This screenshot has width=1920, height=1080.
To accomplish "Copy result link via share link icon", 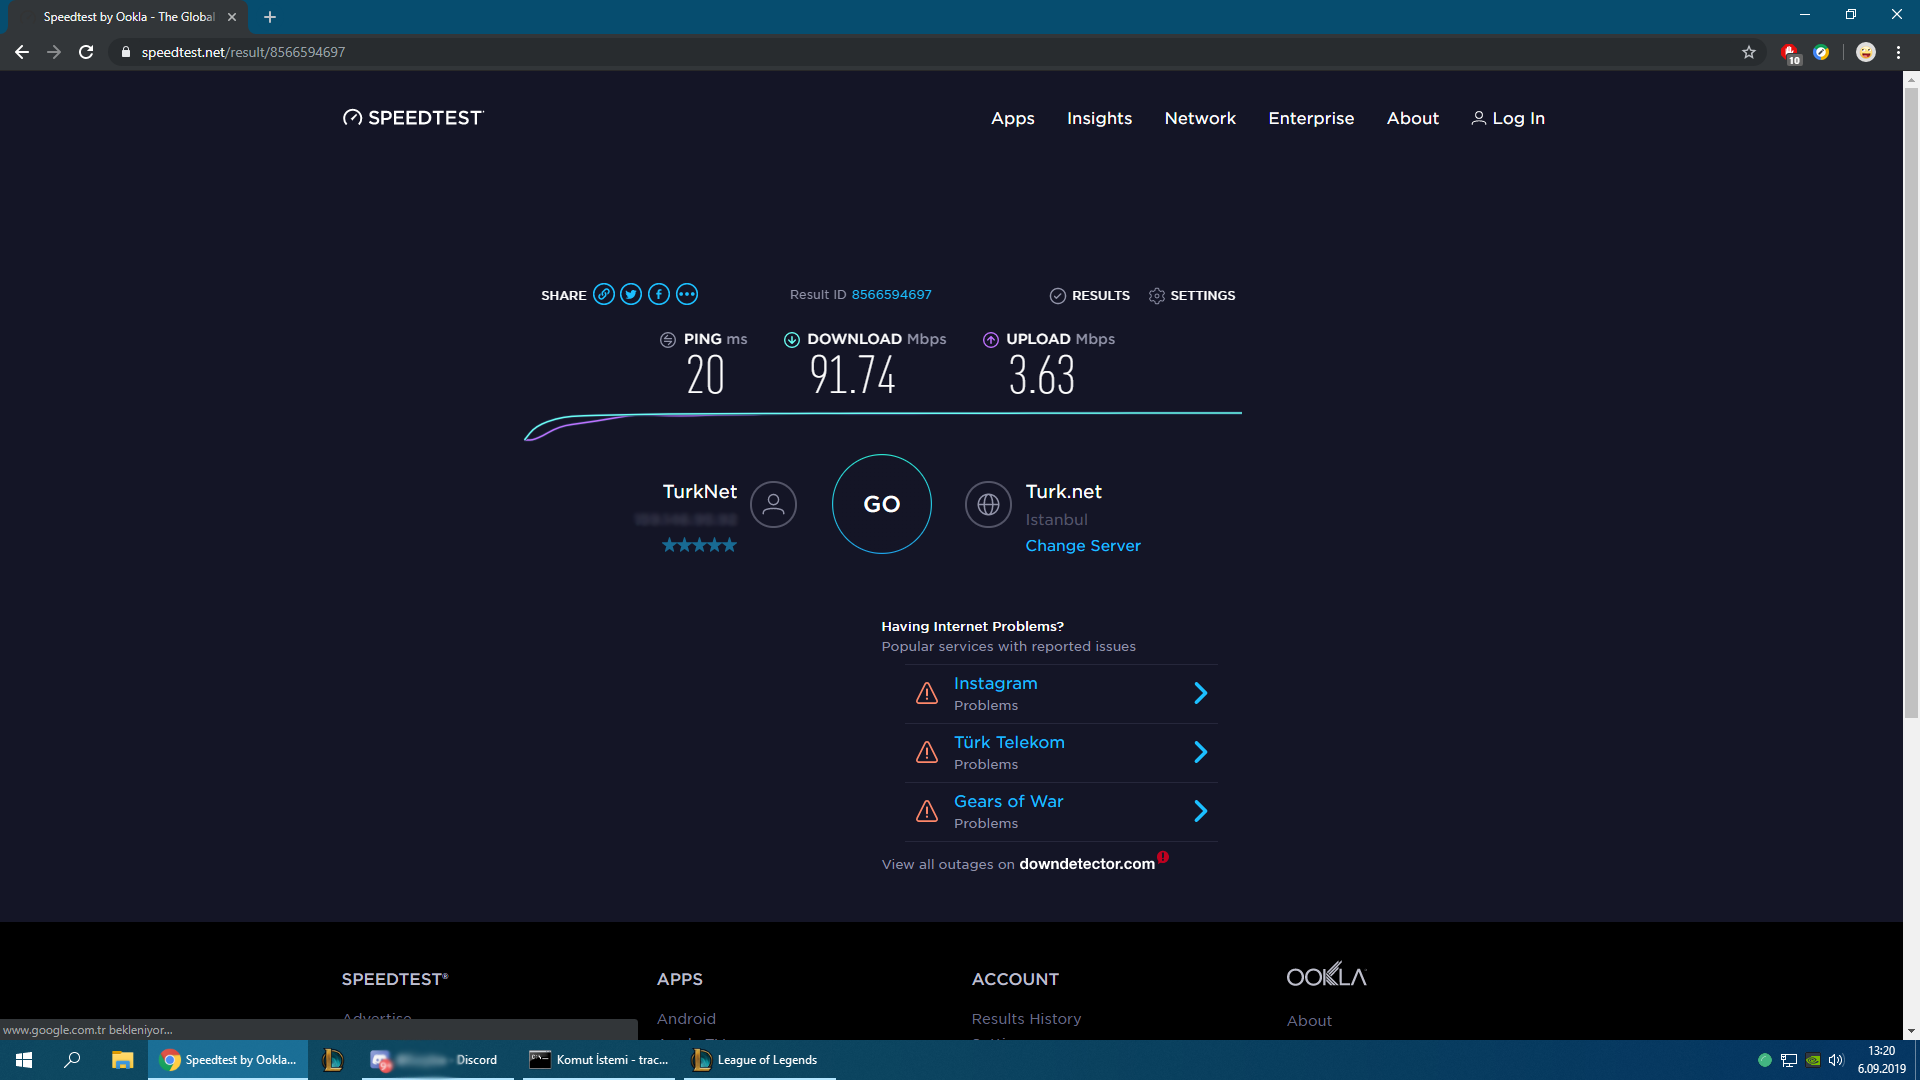I will (603, 294).
